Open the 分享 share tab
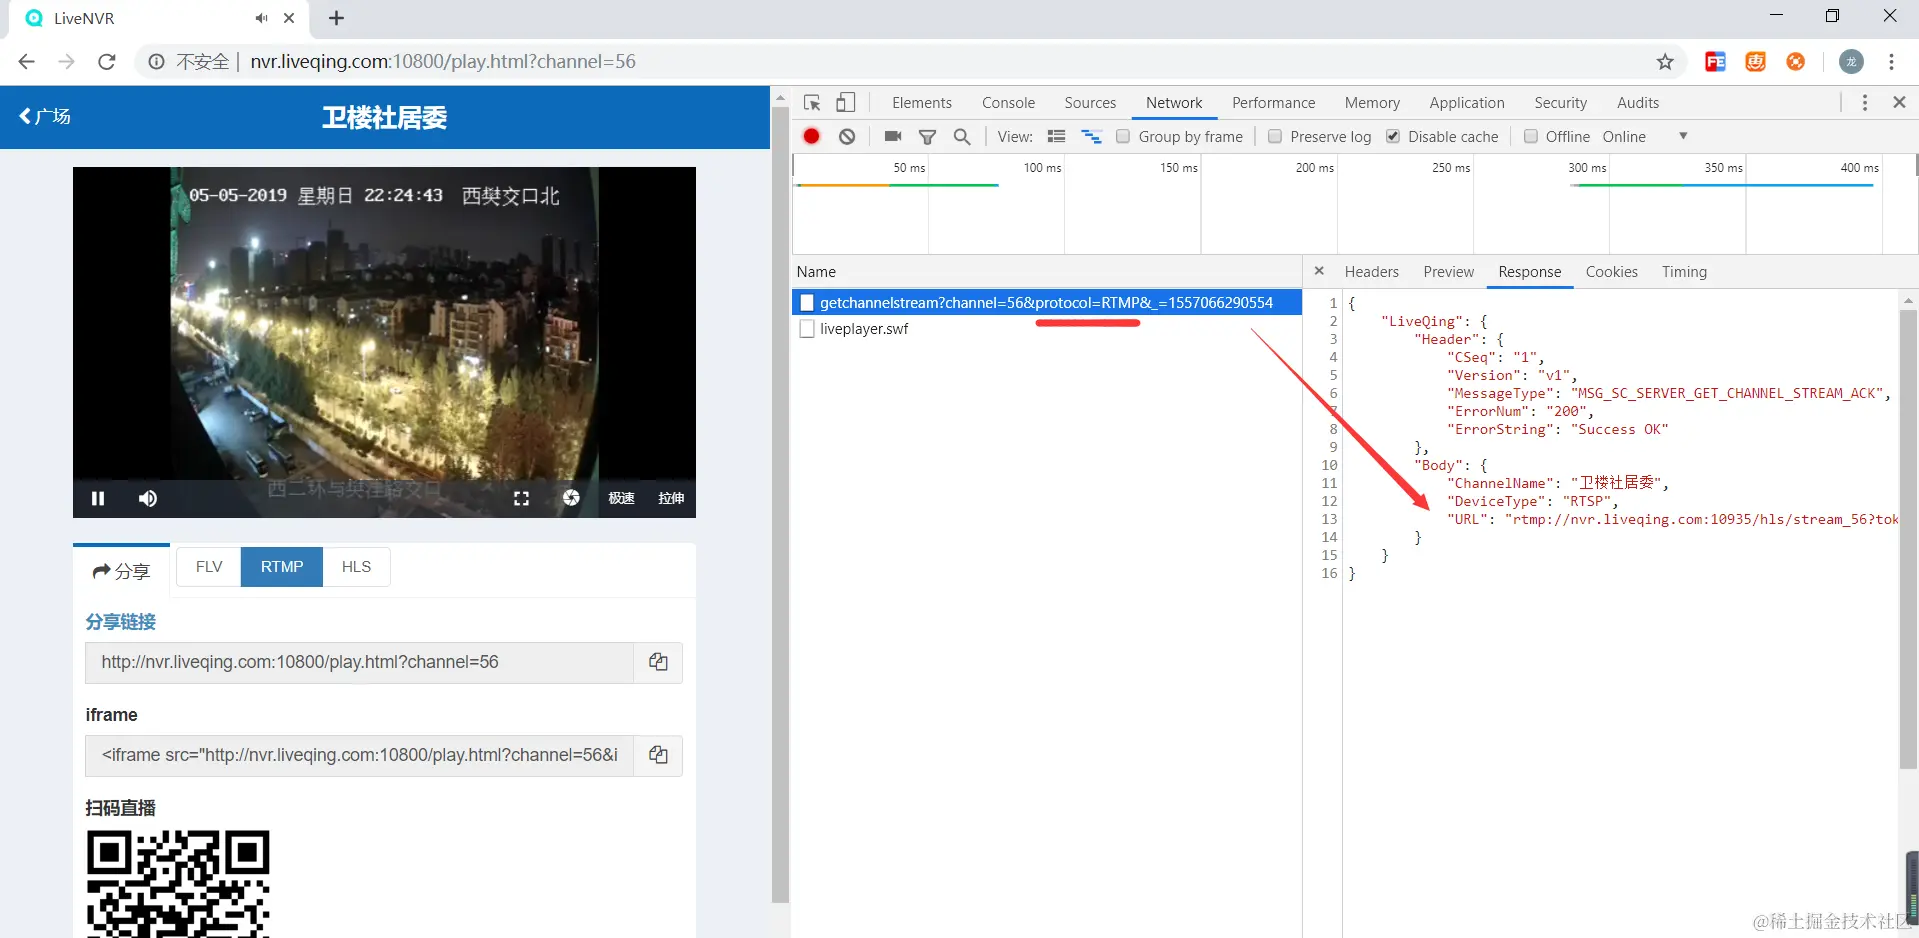 [121, 571]
